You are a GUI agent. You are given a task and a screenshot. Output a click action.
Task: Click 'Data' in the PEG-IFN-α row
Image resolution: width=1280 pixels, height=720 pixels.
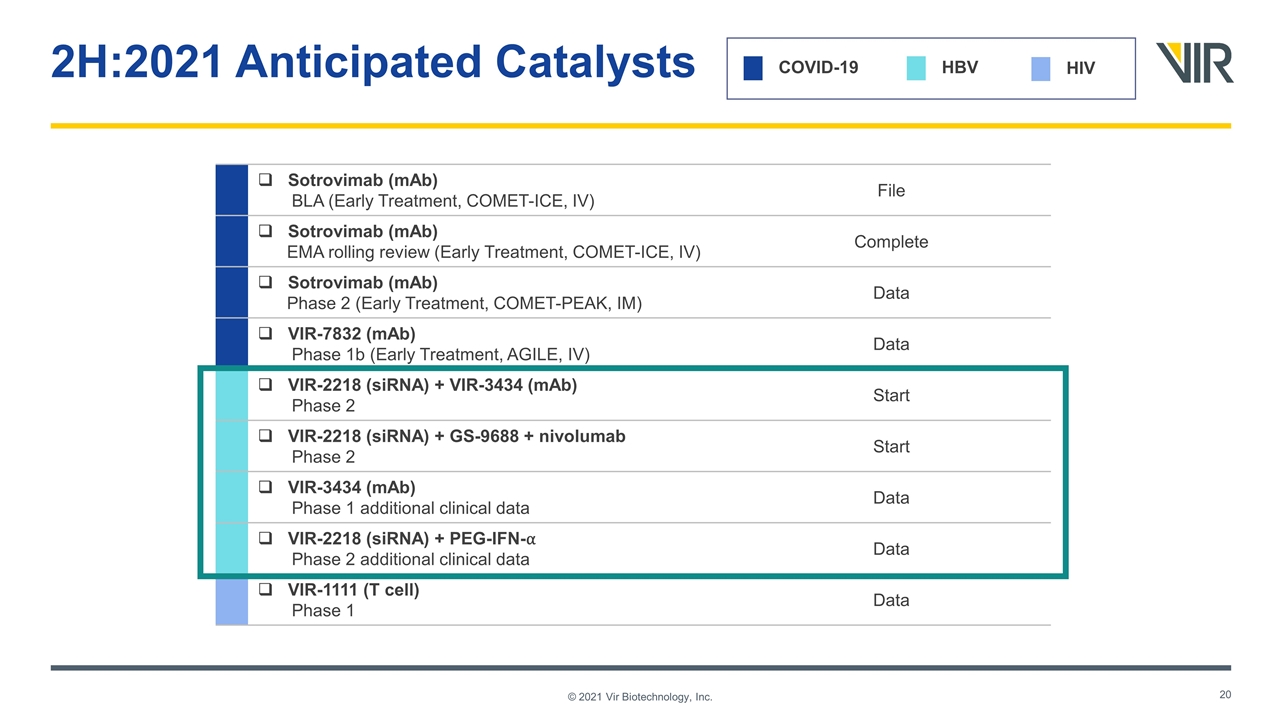point(891,549)
